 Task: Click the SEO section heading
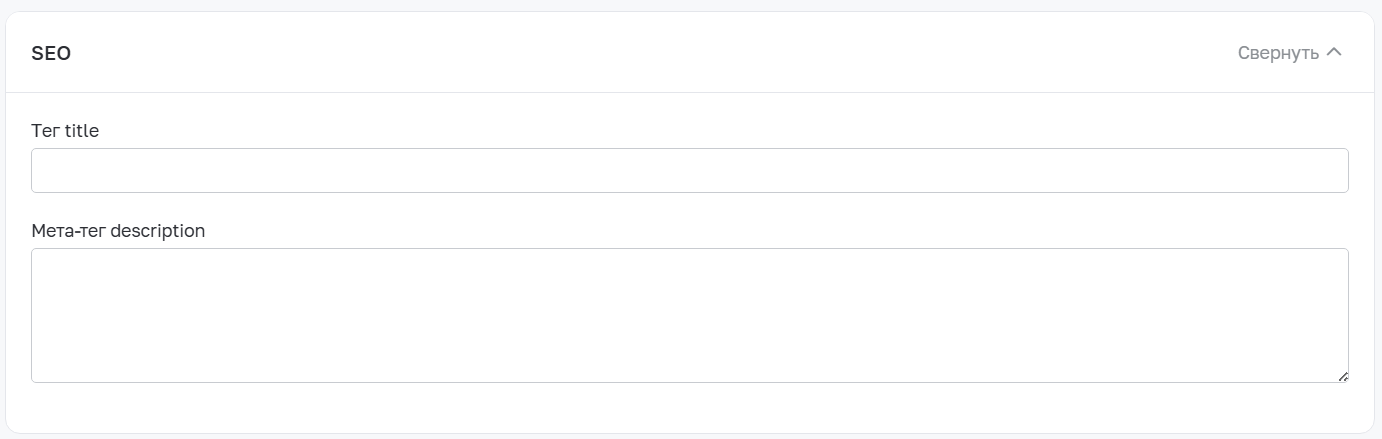[51, 54]
